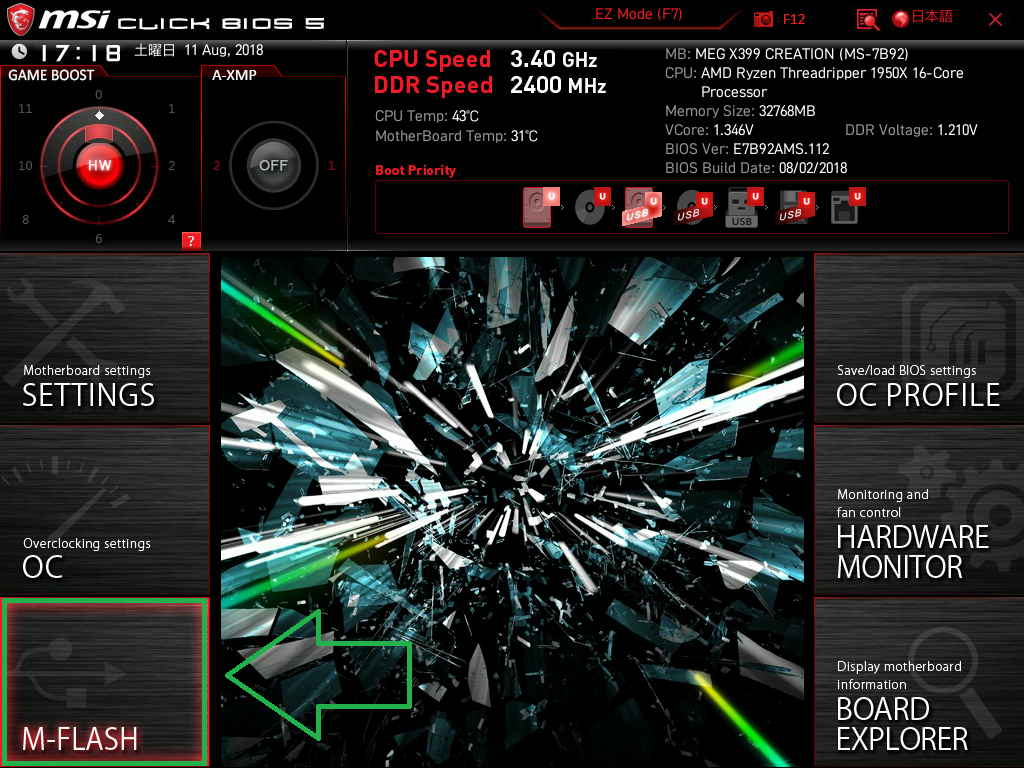Select the USB CD/DVD boot device
Screen dimensions: 1024x768
[x=693, y=208]
